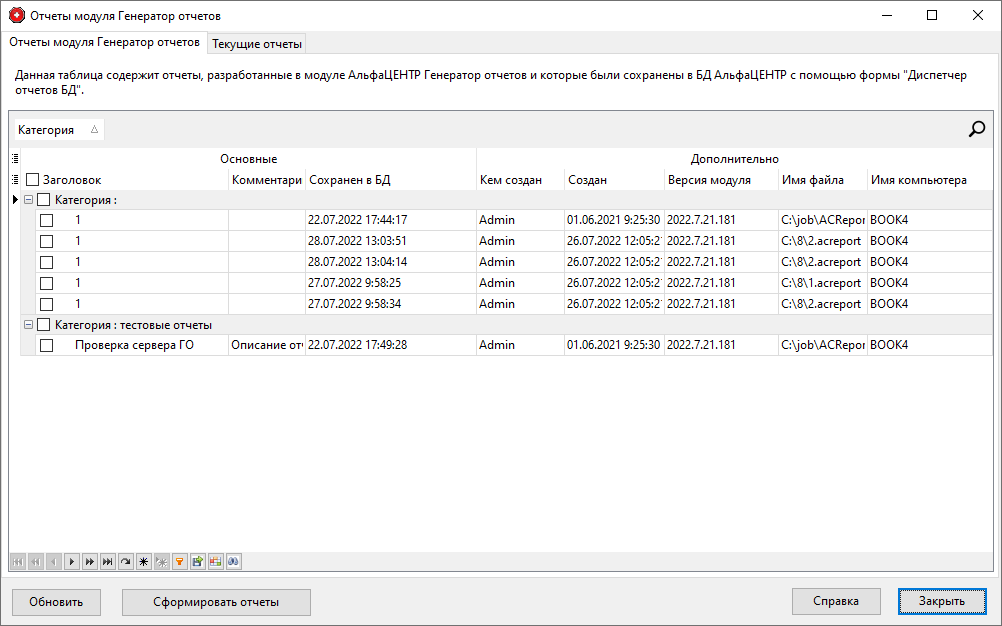Image resolution: width=1002 pixels, height=626 pixels.
Task: Sort by Создан column header
Action: (x=614, y=180)
